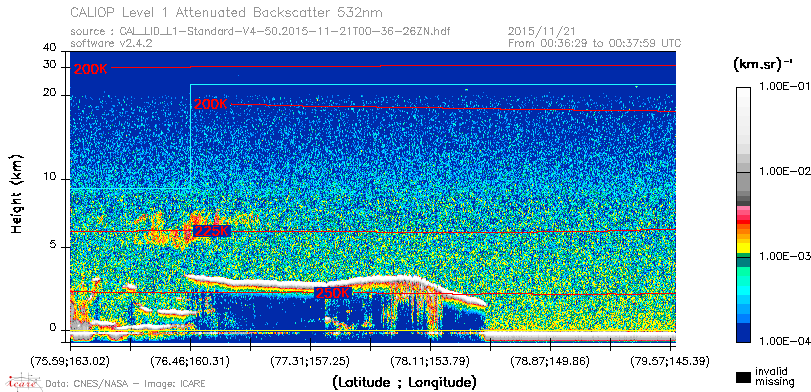Click the colorbar value "1.00E-04"
The width and height of the screenshot is (811, 392).
[x=784, y=341]
